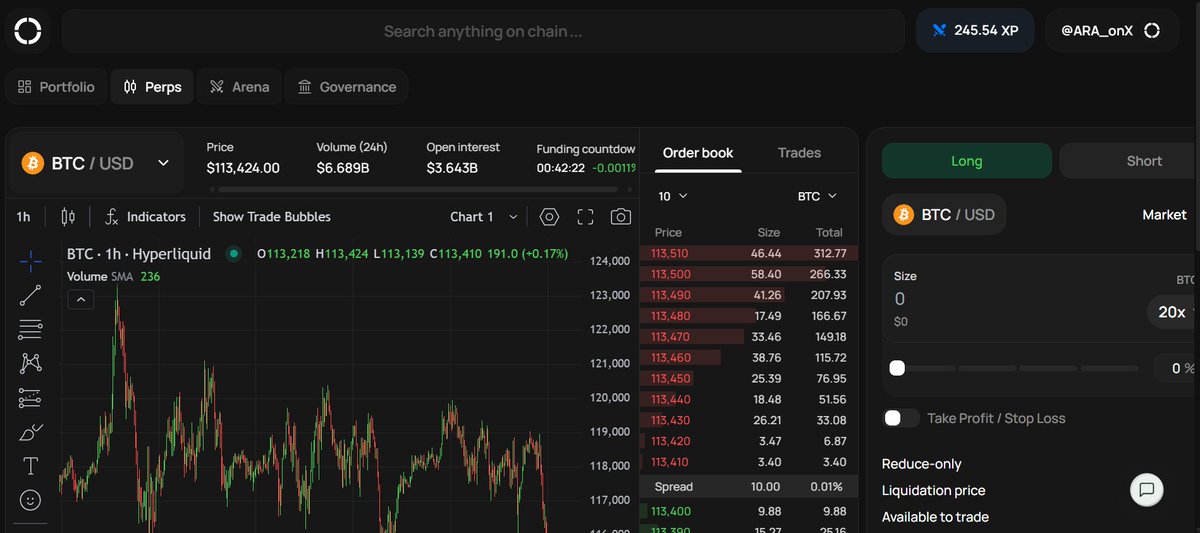The height and width of the screenshot is (533, 1200).
Task: Expand the Chart 1 layout dropdown
Action: 484,216
